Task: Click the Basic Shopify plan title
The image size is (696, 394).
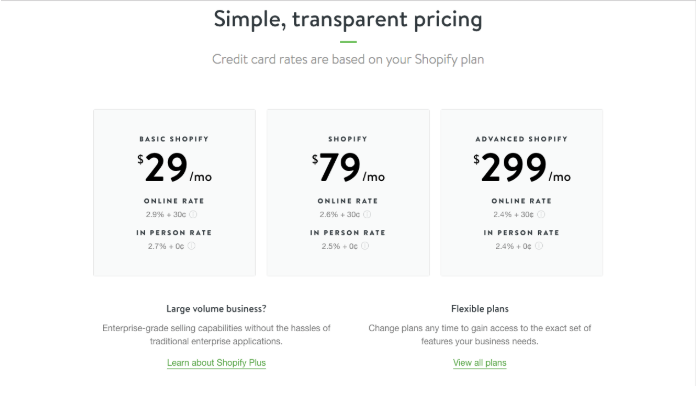Action: (174, 139)
